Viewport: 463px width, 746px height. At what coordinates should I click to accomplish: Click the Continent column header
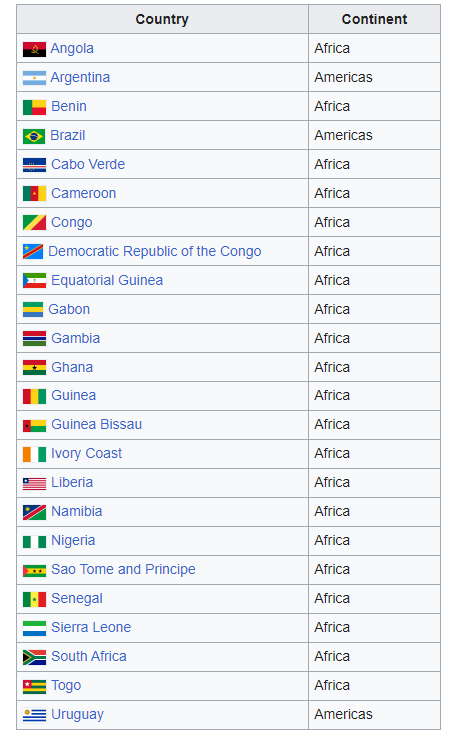coord(374,20)
